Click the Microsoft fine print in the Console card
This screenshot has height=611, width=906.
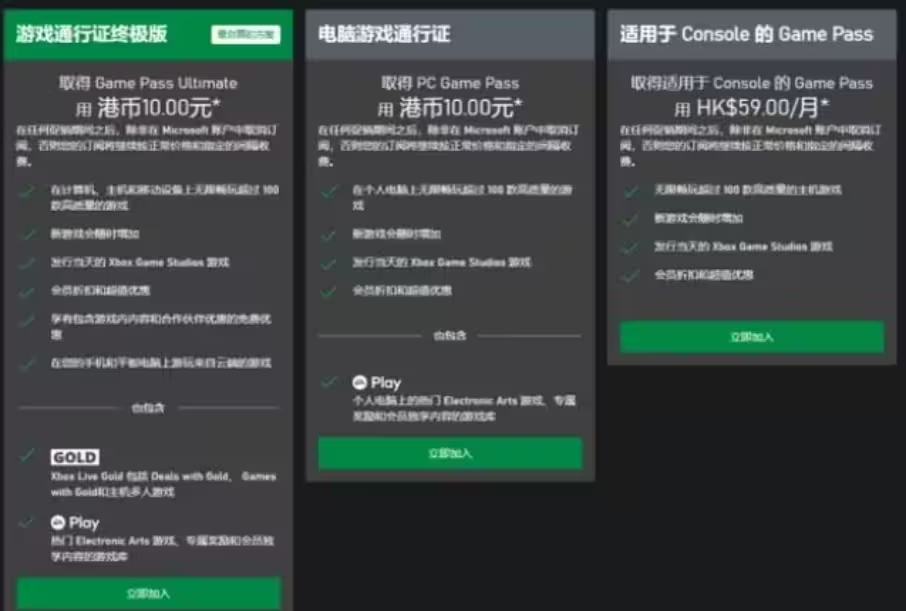tap(751, 145)
